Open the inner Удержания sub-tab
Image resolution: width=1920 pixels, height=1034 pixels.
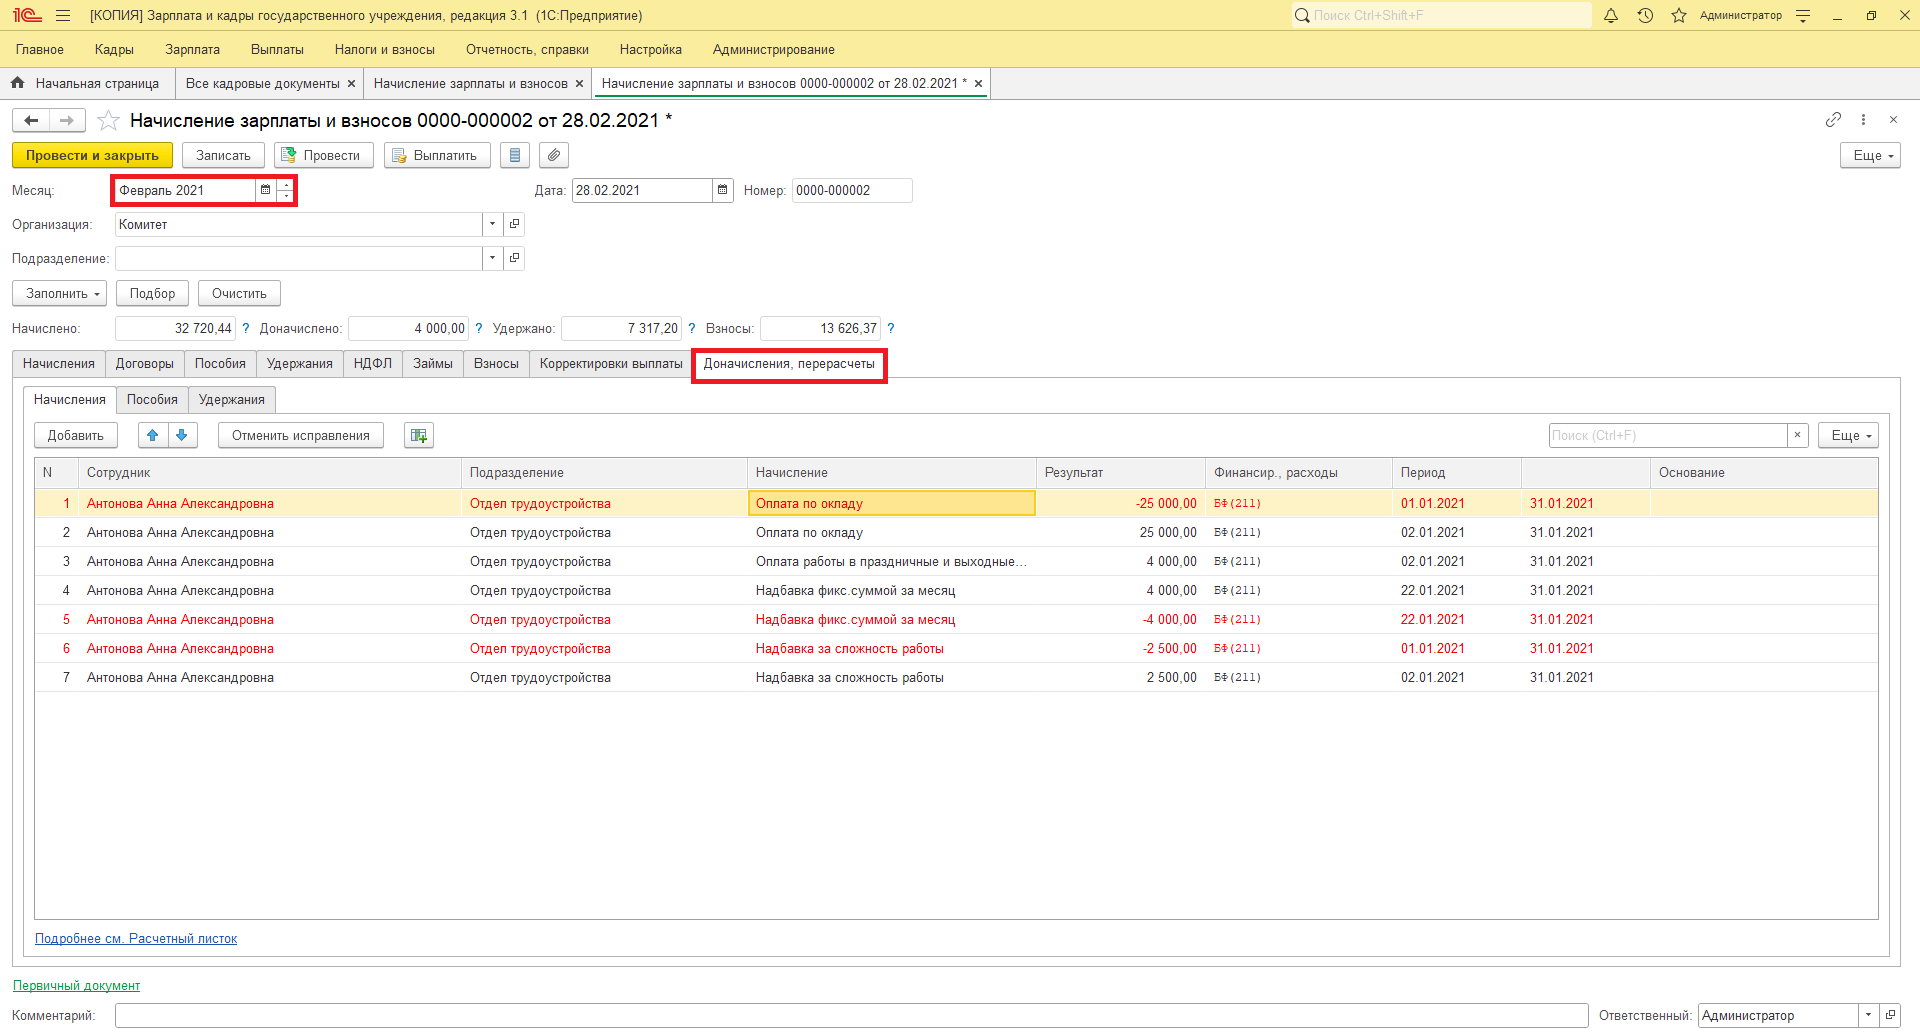pyautogui.click(x=232, y=400)
